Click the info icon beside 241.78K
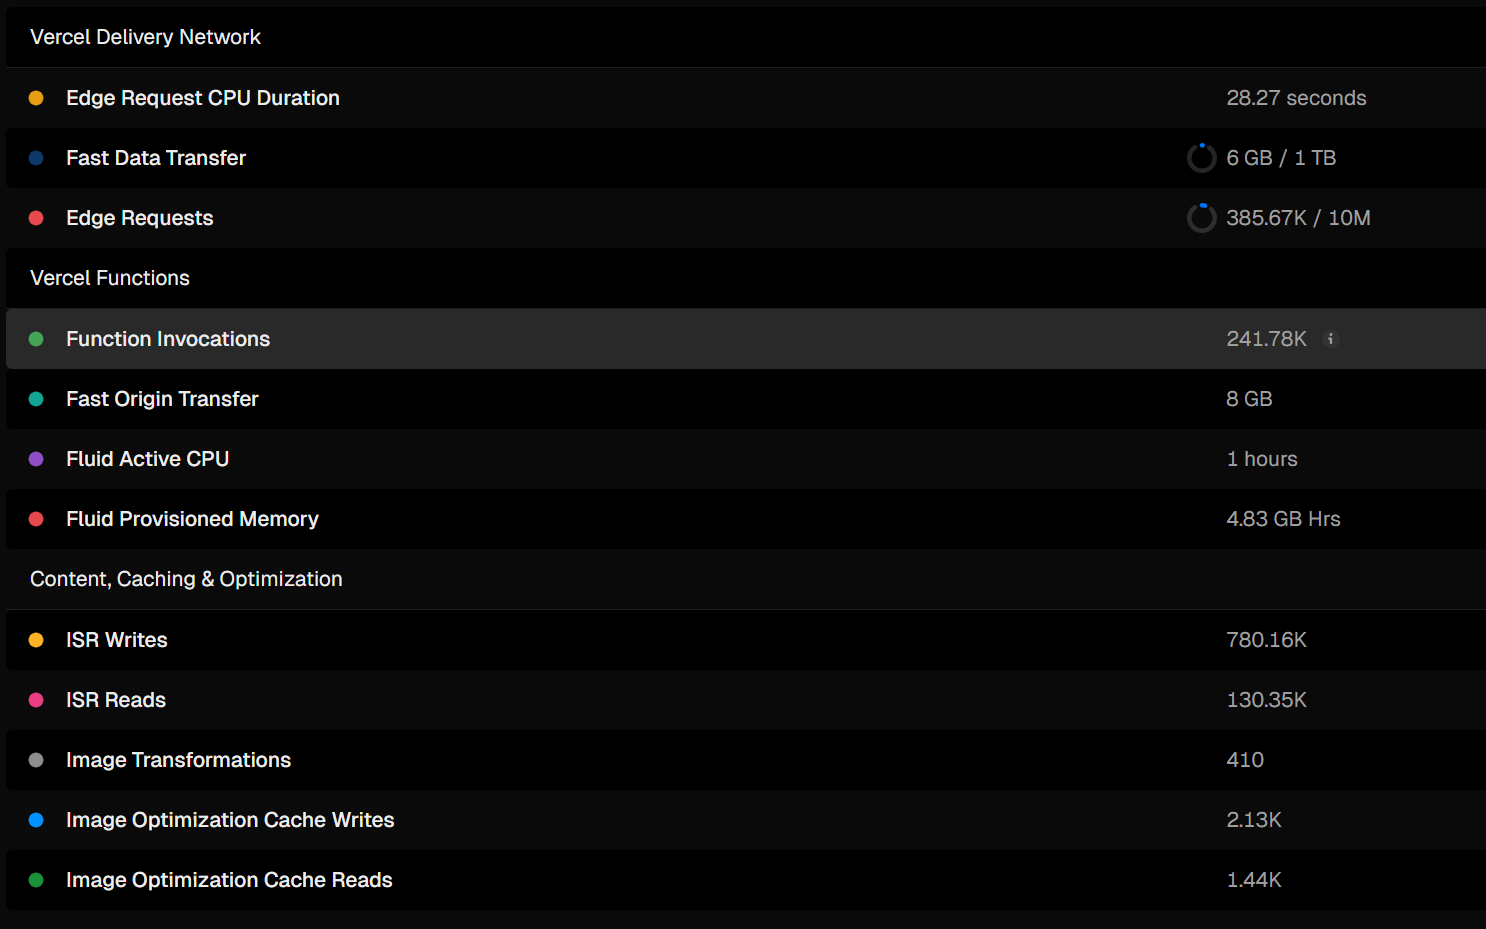Image resolution: width=1486 pixels, height=929 pixels. pos(1330,339)
